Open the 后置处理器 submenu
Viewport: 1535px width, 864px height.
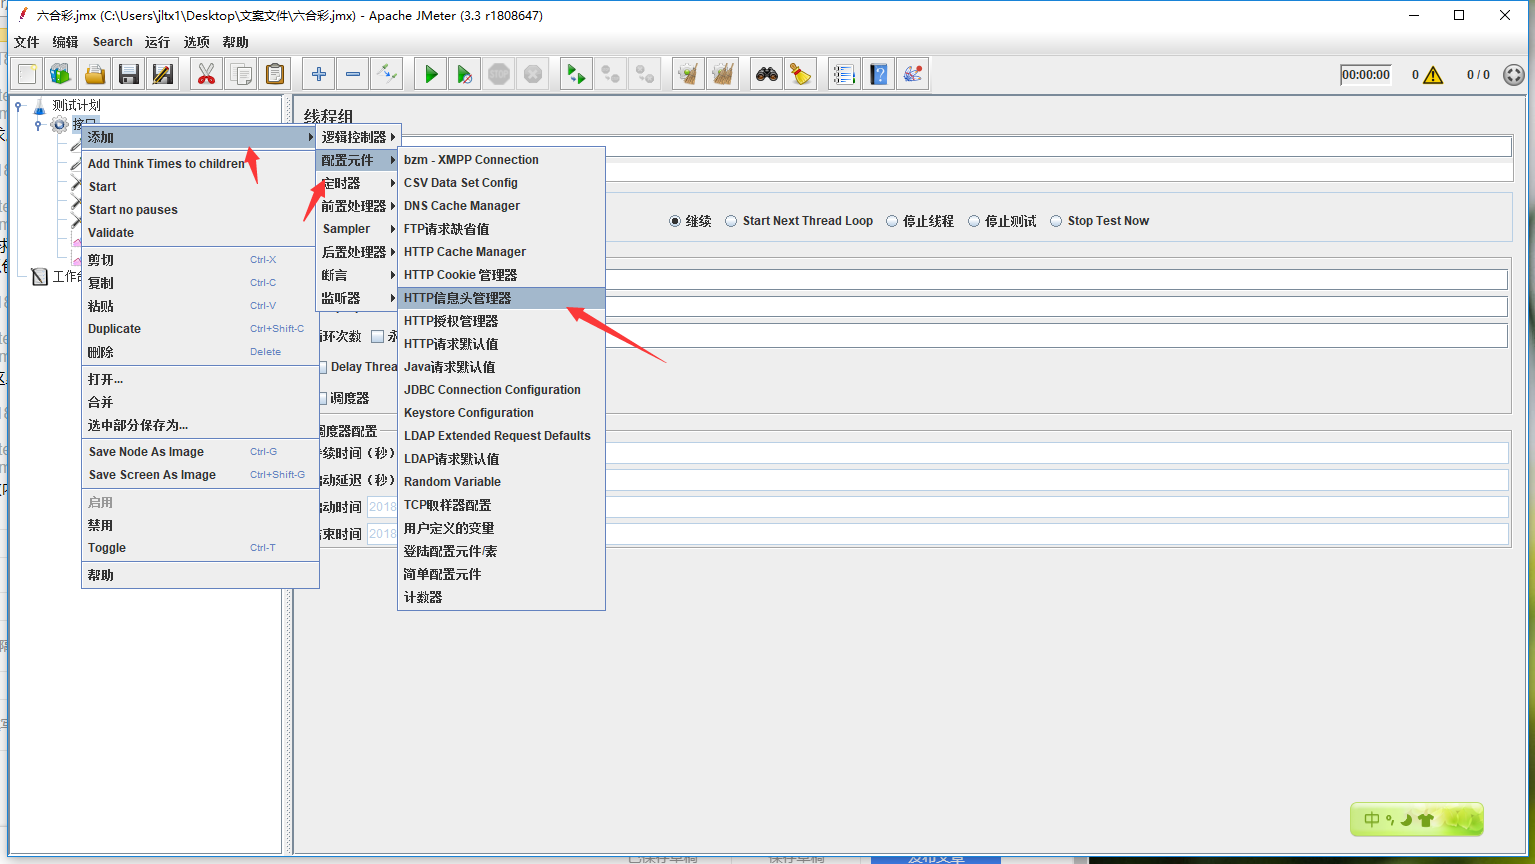358,252
